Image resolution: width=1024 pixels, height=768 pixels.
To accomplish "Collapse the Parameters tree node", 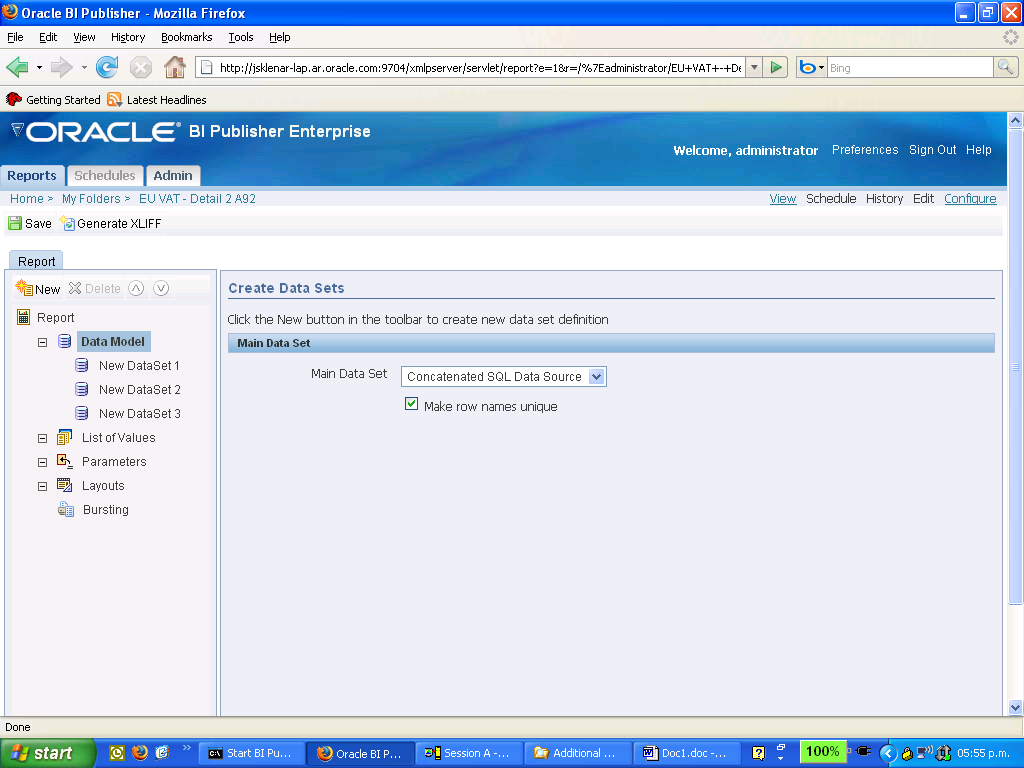I will pos(42,462).
